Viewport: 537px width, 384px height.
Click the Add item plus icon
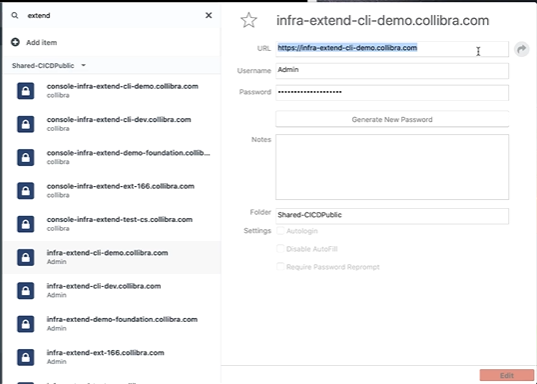(15, 42)
